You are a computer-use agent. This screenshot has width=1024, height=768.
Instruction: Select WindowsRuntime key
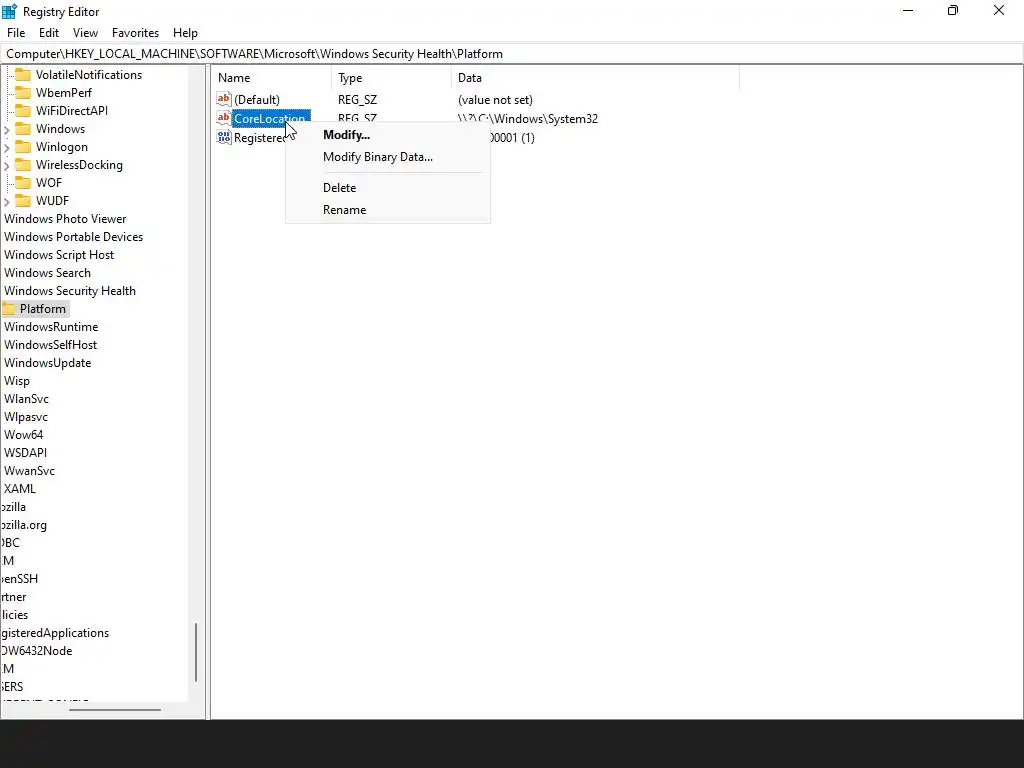pyautogui.click(x=51, y=327)
